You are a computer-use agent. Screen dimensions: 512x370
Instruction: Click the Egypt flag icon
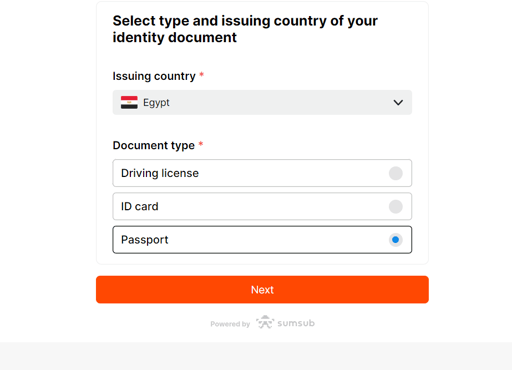click(129, 102)
